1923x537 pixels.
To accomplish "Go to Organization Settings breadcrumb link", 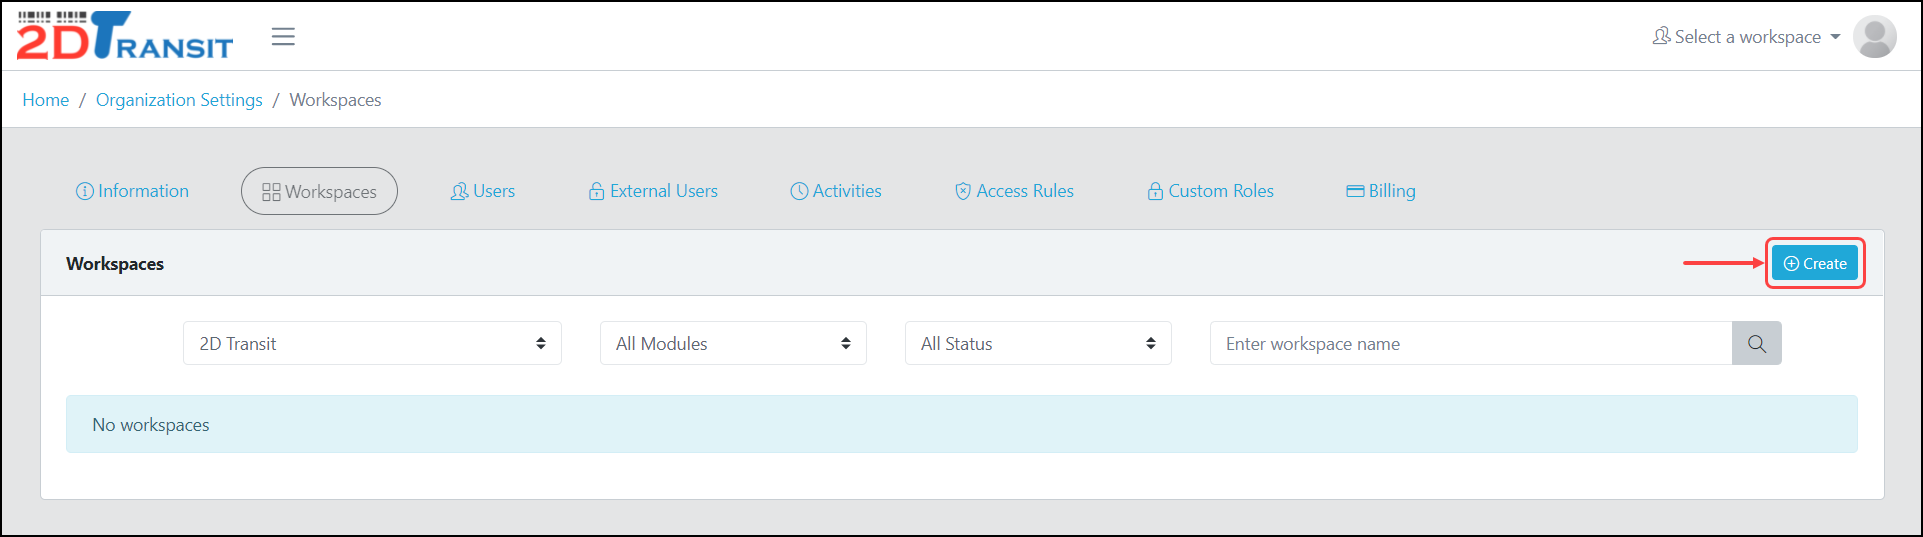I will (x=179, y=100).
